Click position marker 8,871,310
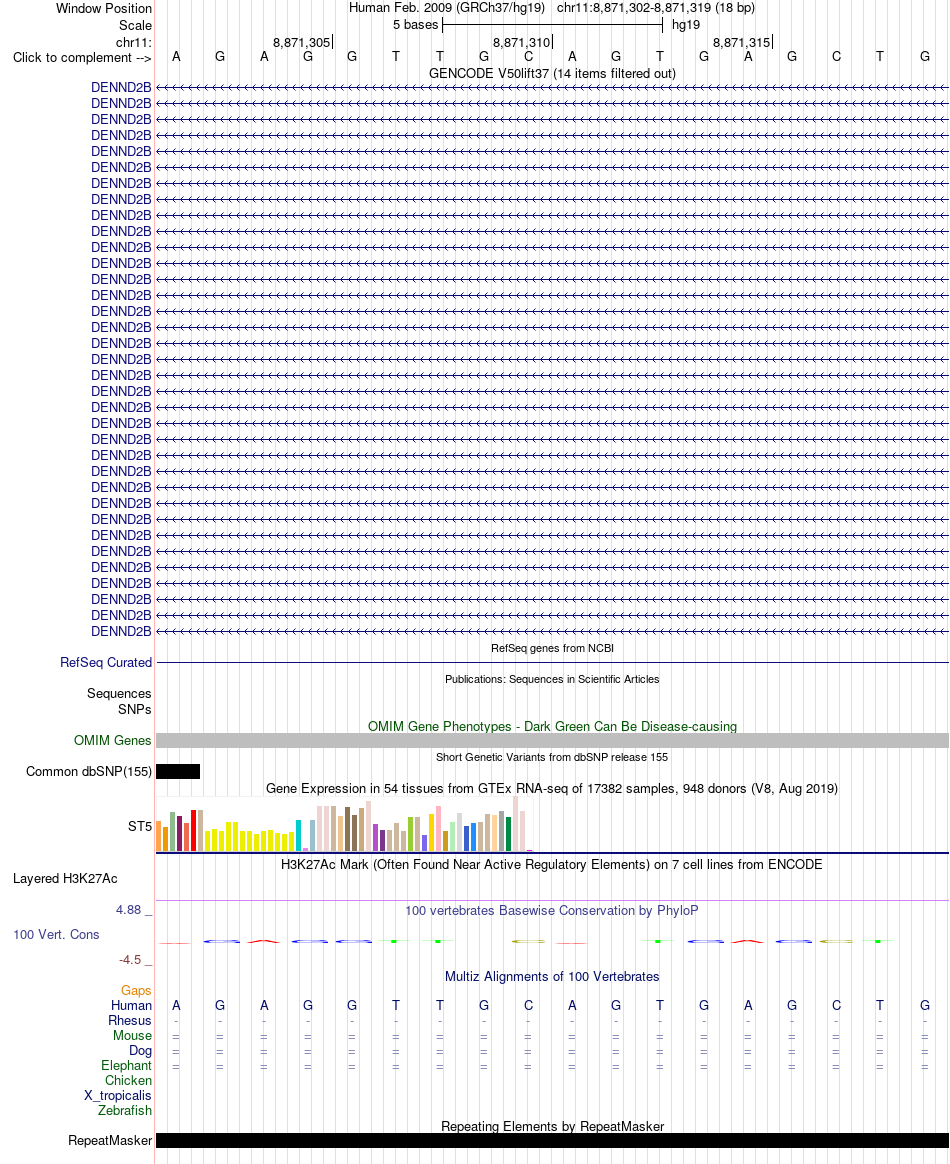This screenshot has width=950, height=1164. click(522, 42)
